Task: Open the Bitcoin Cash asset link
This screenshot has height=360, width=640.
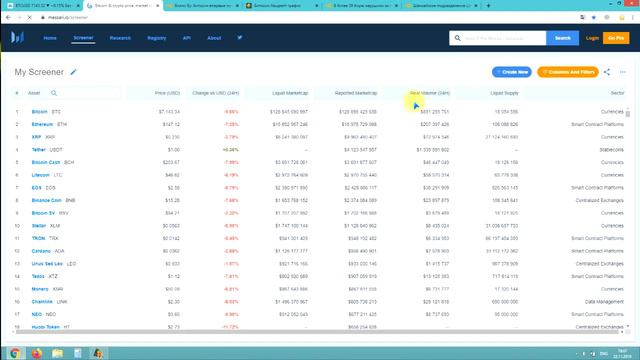Action: (x=46, y=162)
